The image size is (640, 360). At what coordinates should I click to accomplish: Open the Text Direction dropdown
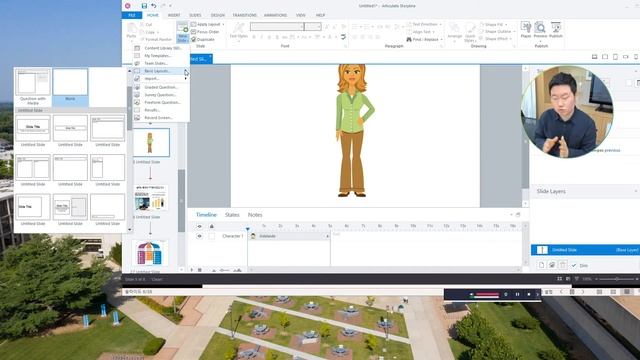click(424, 24)
